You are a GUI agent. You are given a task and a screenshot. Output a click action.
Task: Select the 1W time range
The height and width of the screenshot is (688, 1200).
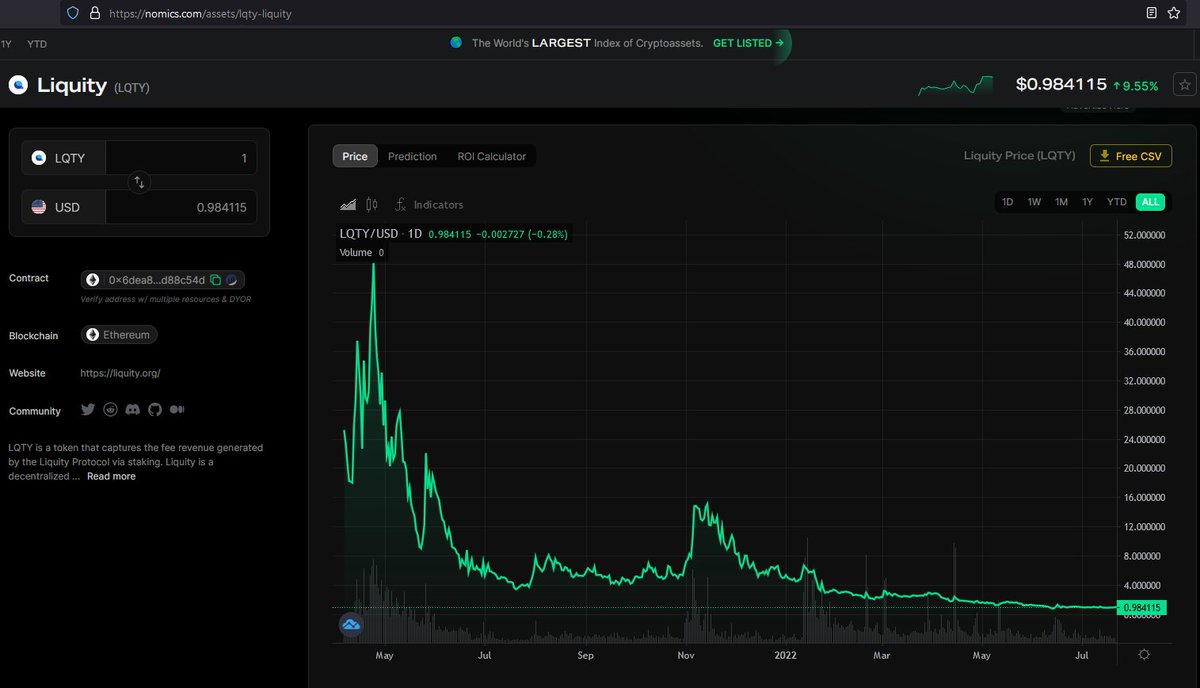click(x=1034, y=202)
